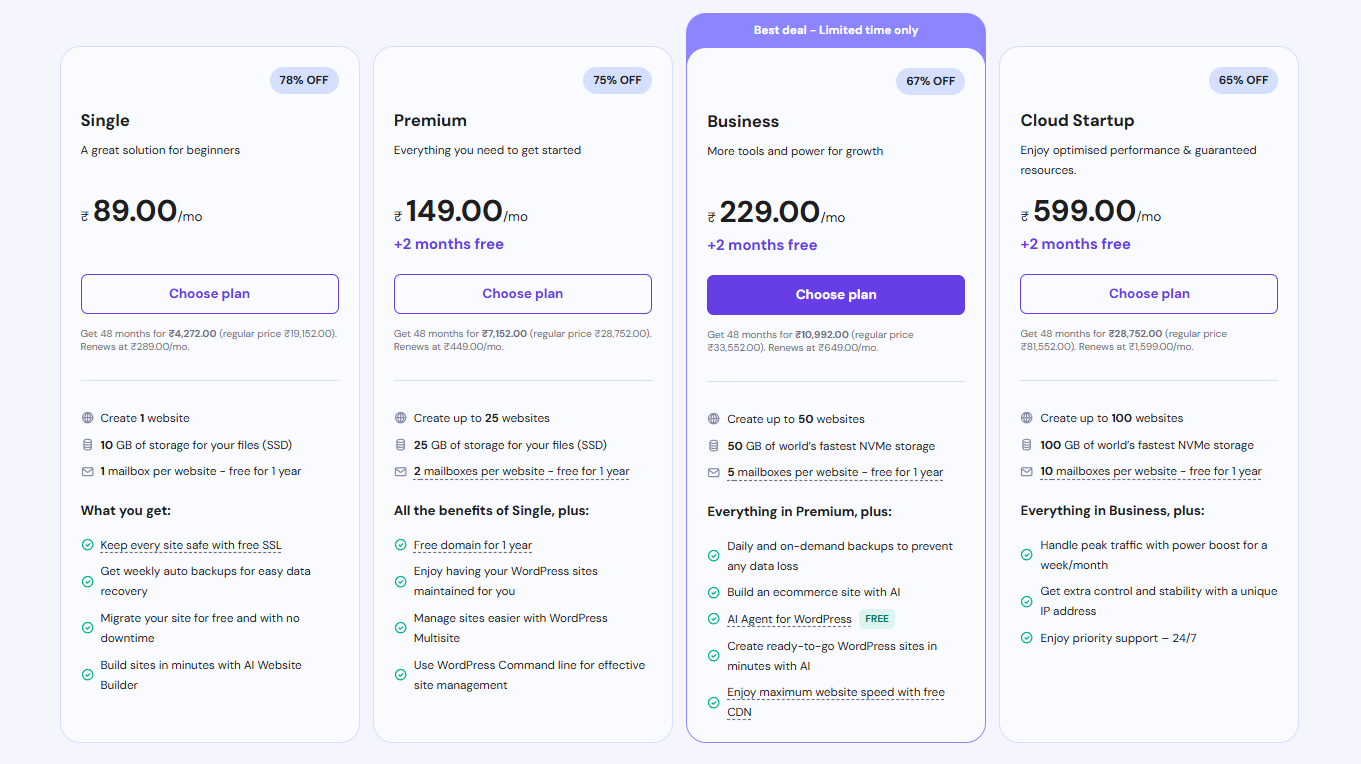
Task: Click the storage icon in Premium plan
Action: tap(401, 445)
